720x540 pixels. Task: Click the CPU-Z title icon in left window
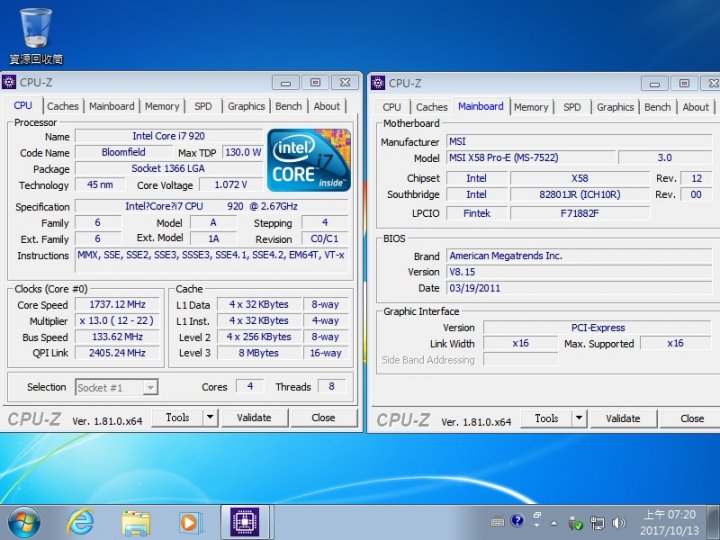point(9,82)
